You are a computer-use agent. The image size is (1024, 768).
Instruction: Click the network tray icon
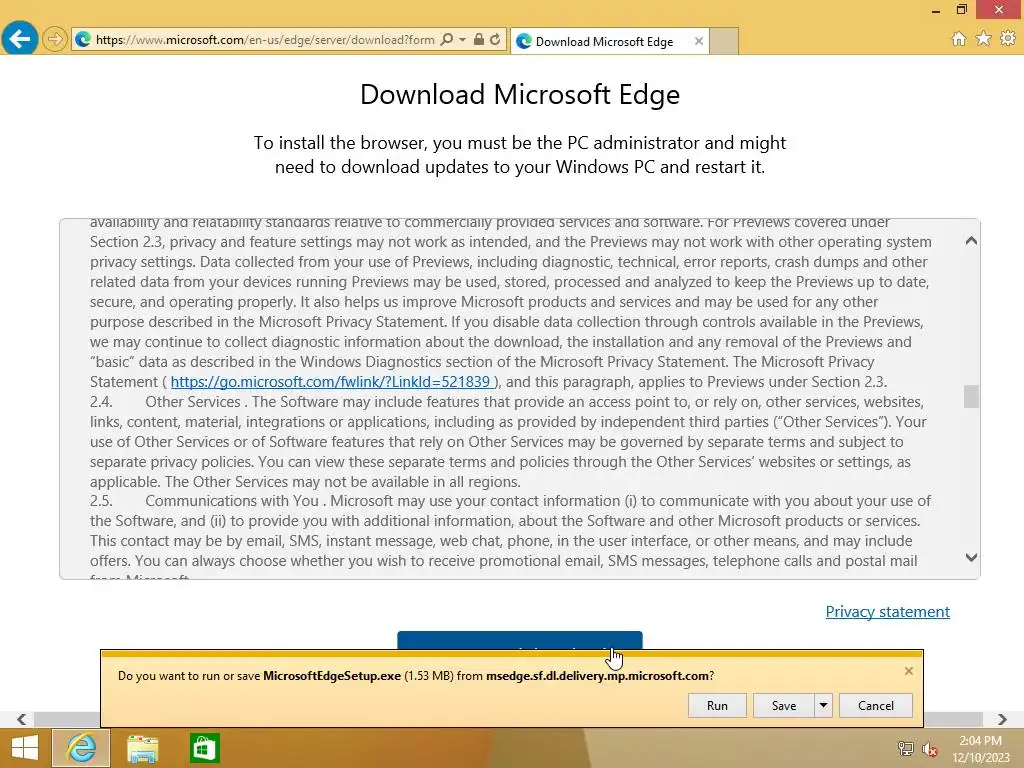[906, 748]
